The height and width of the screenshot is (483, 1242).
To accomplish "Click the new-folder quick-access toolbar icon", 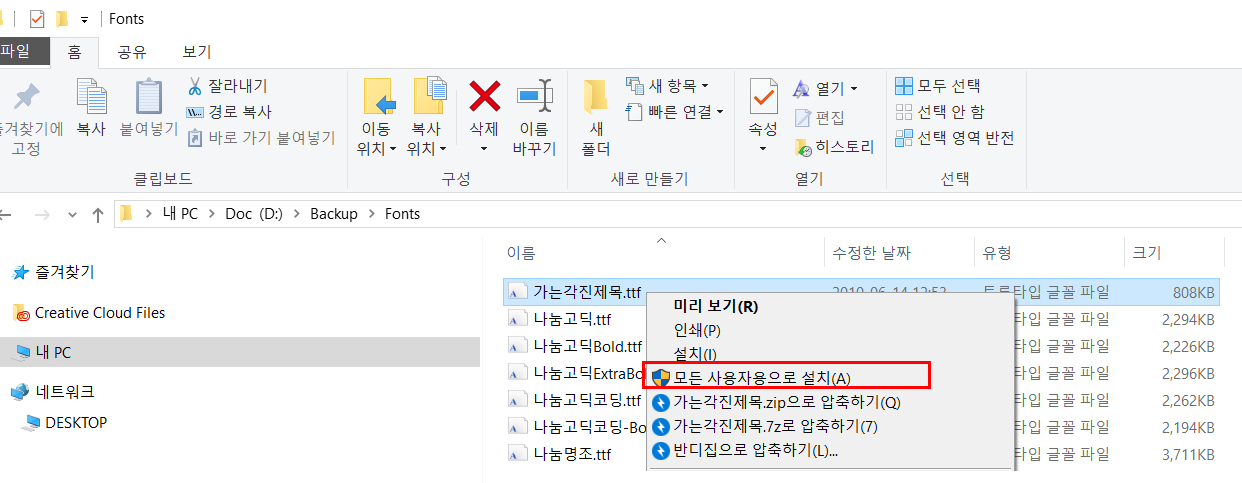I will [63, 18].
